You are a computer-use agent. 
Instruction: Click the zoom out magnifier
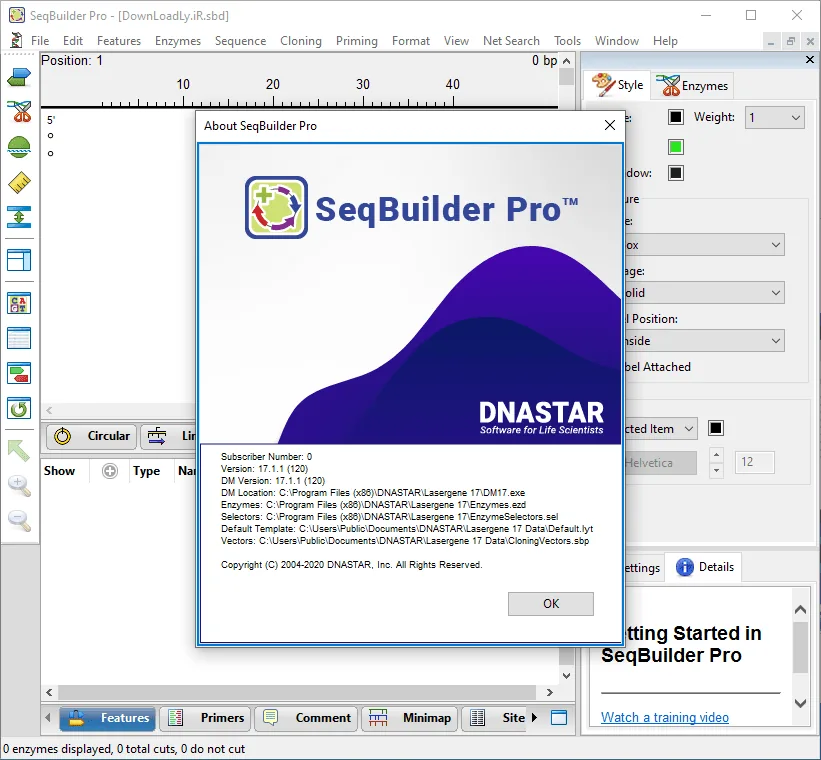point(19,521)
